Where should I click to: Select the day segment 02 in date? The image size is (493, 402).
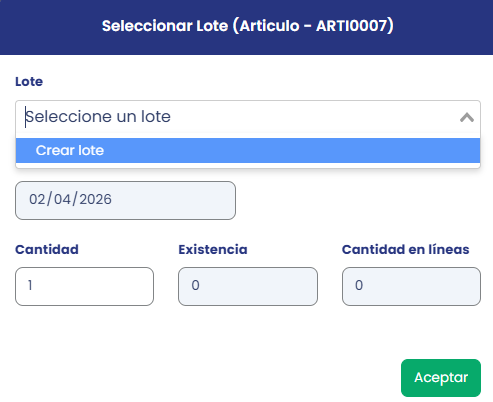tap(37, 199)
